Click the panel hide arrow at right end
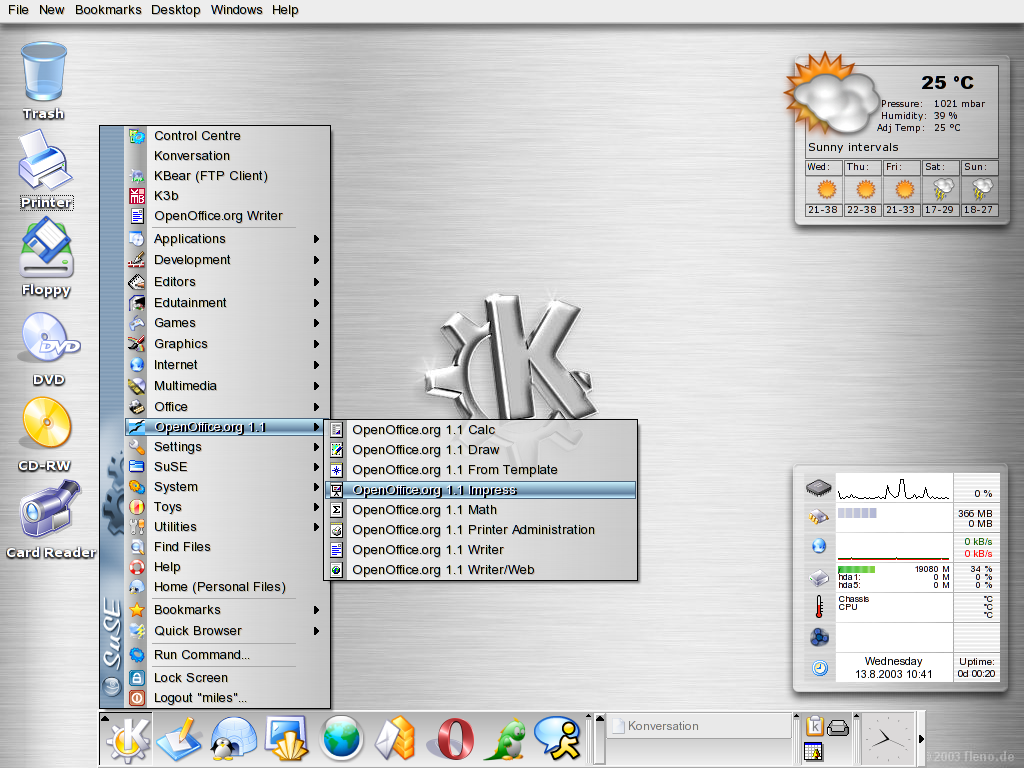This screenshot has height=768, width=1024. [x=921, y=739]
